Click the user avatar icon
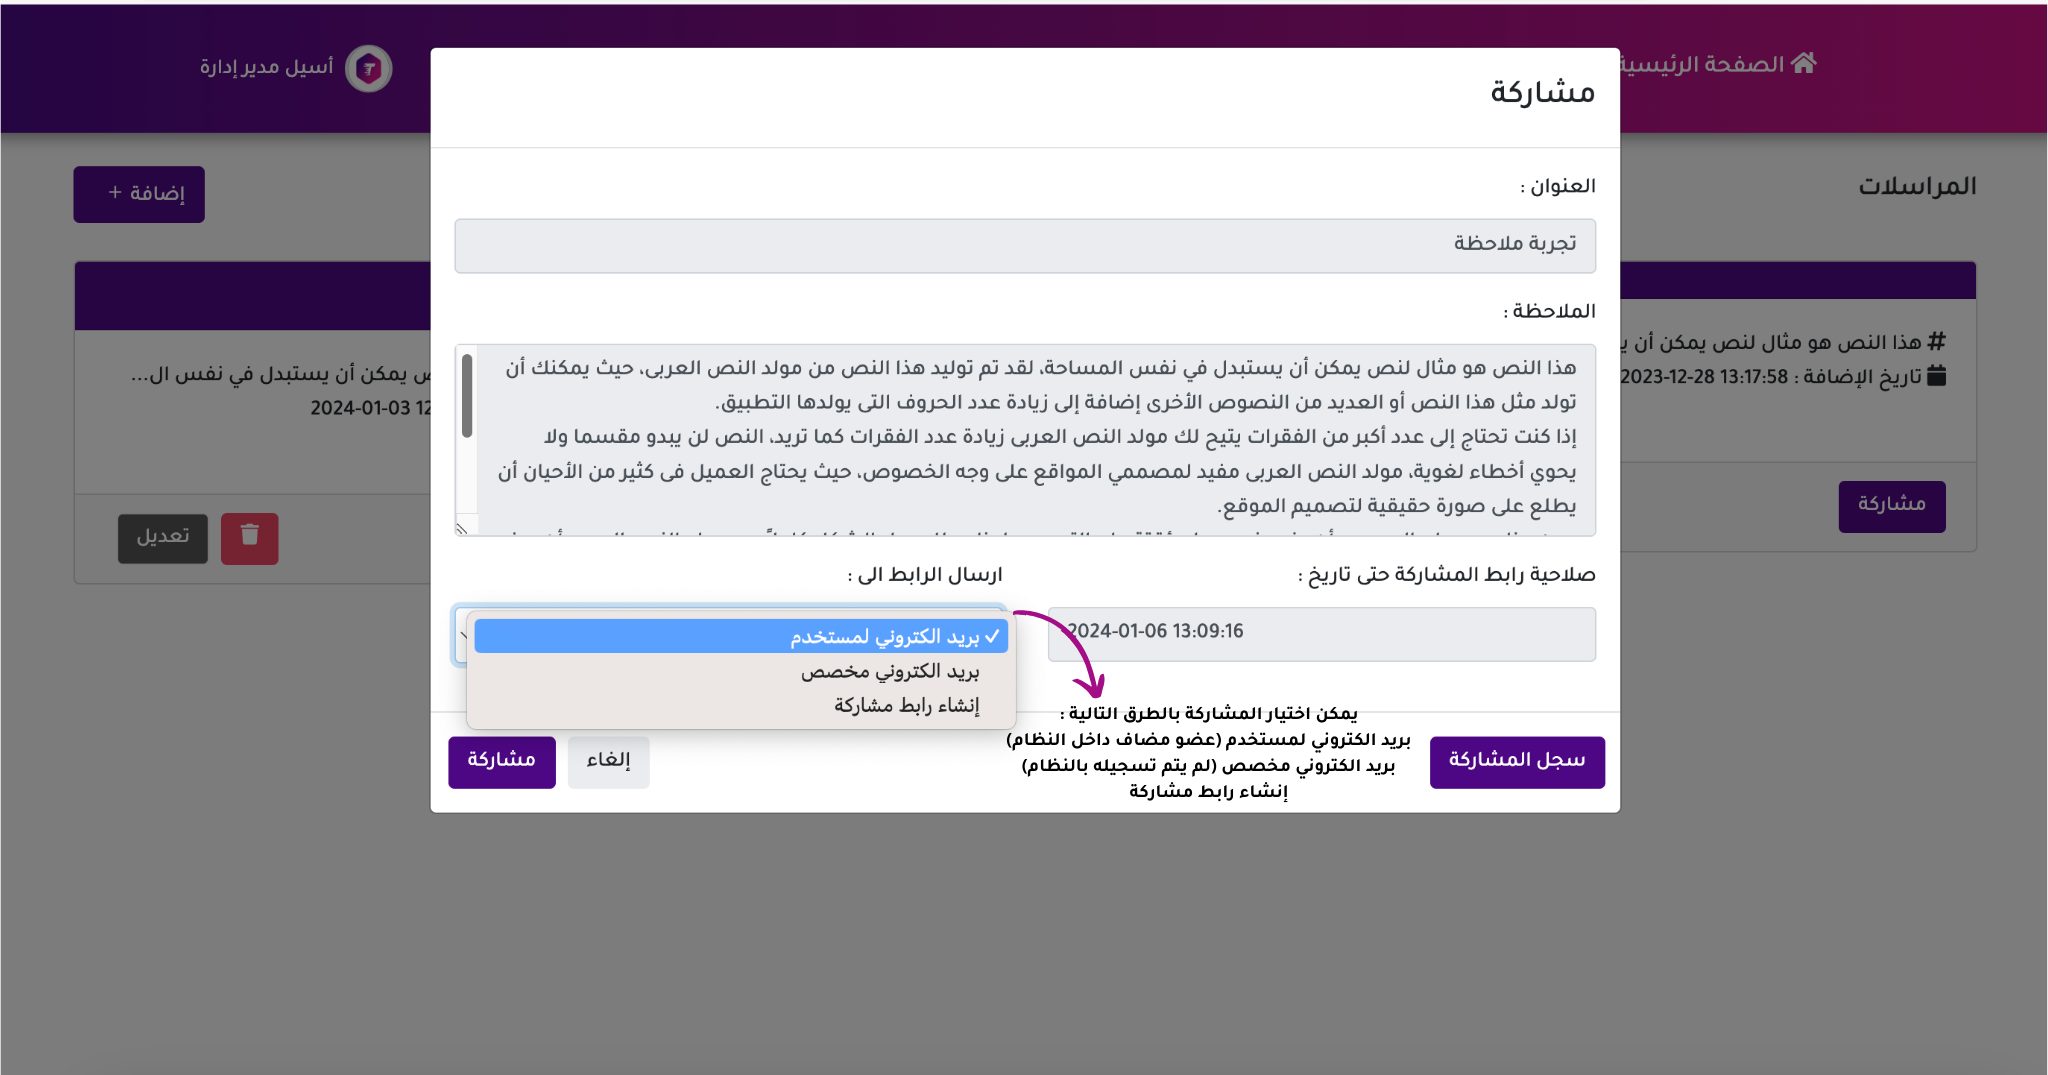2048x1075 pixels. click(368, 69)
